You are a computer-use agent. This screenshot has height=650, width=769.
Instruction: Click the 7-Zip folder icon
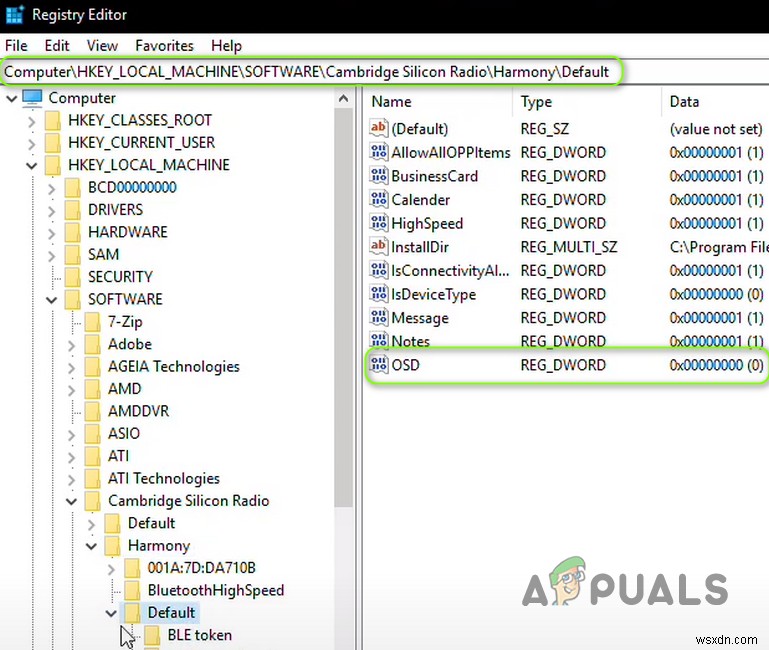(x=93, y=322)
